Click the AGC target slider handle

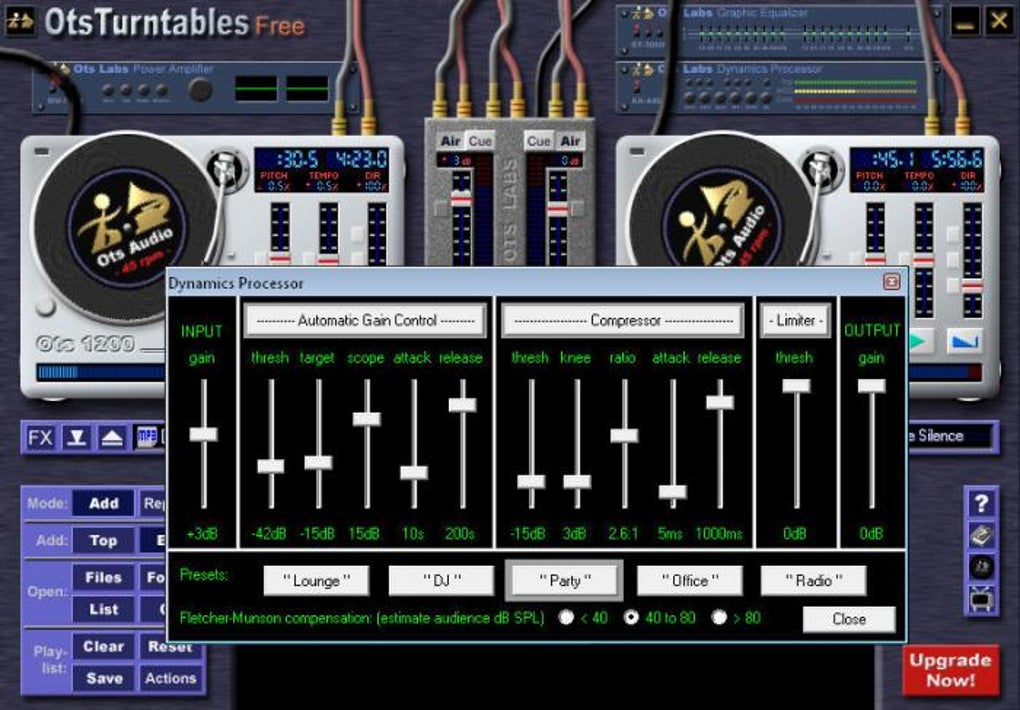coord(318,463)
